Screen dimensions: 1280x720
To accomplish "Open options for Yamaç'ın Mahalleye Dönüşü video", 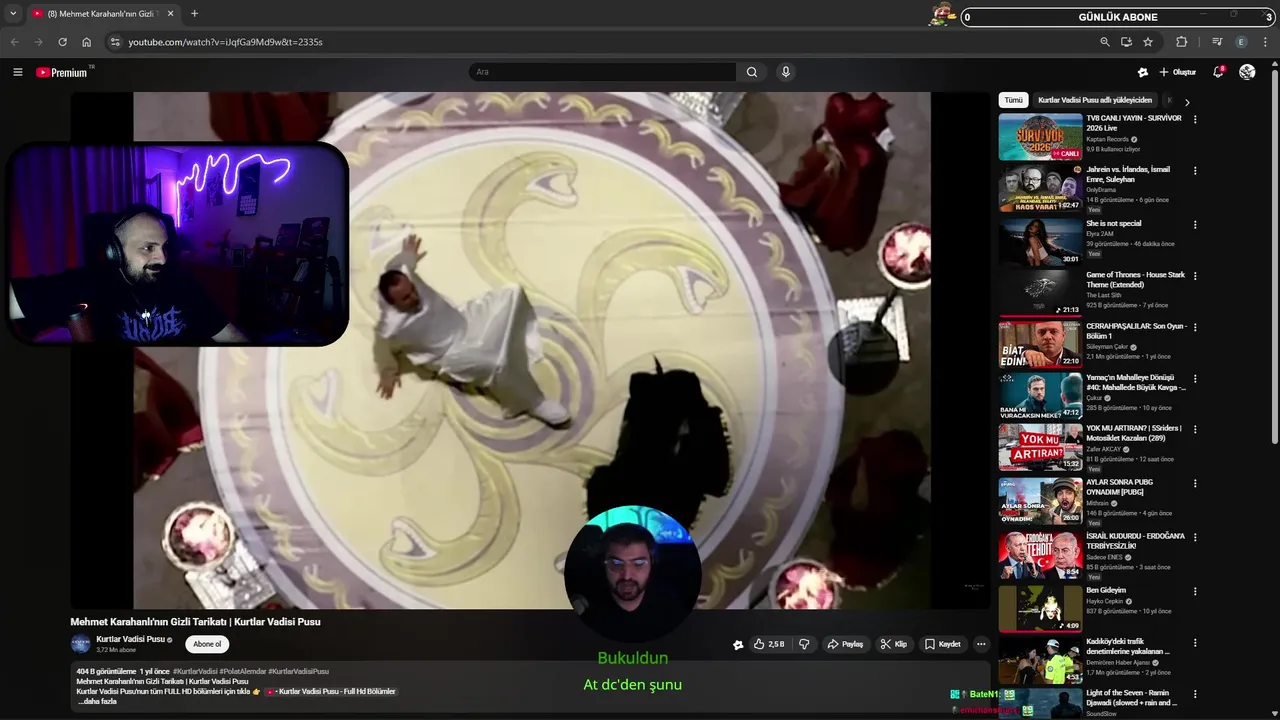I will 1195,378.
